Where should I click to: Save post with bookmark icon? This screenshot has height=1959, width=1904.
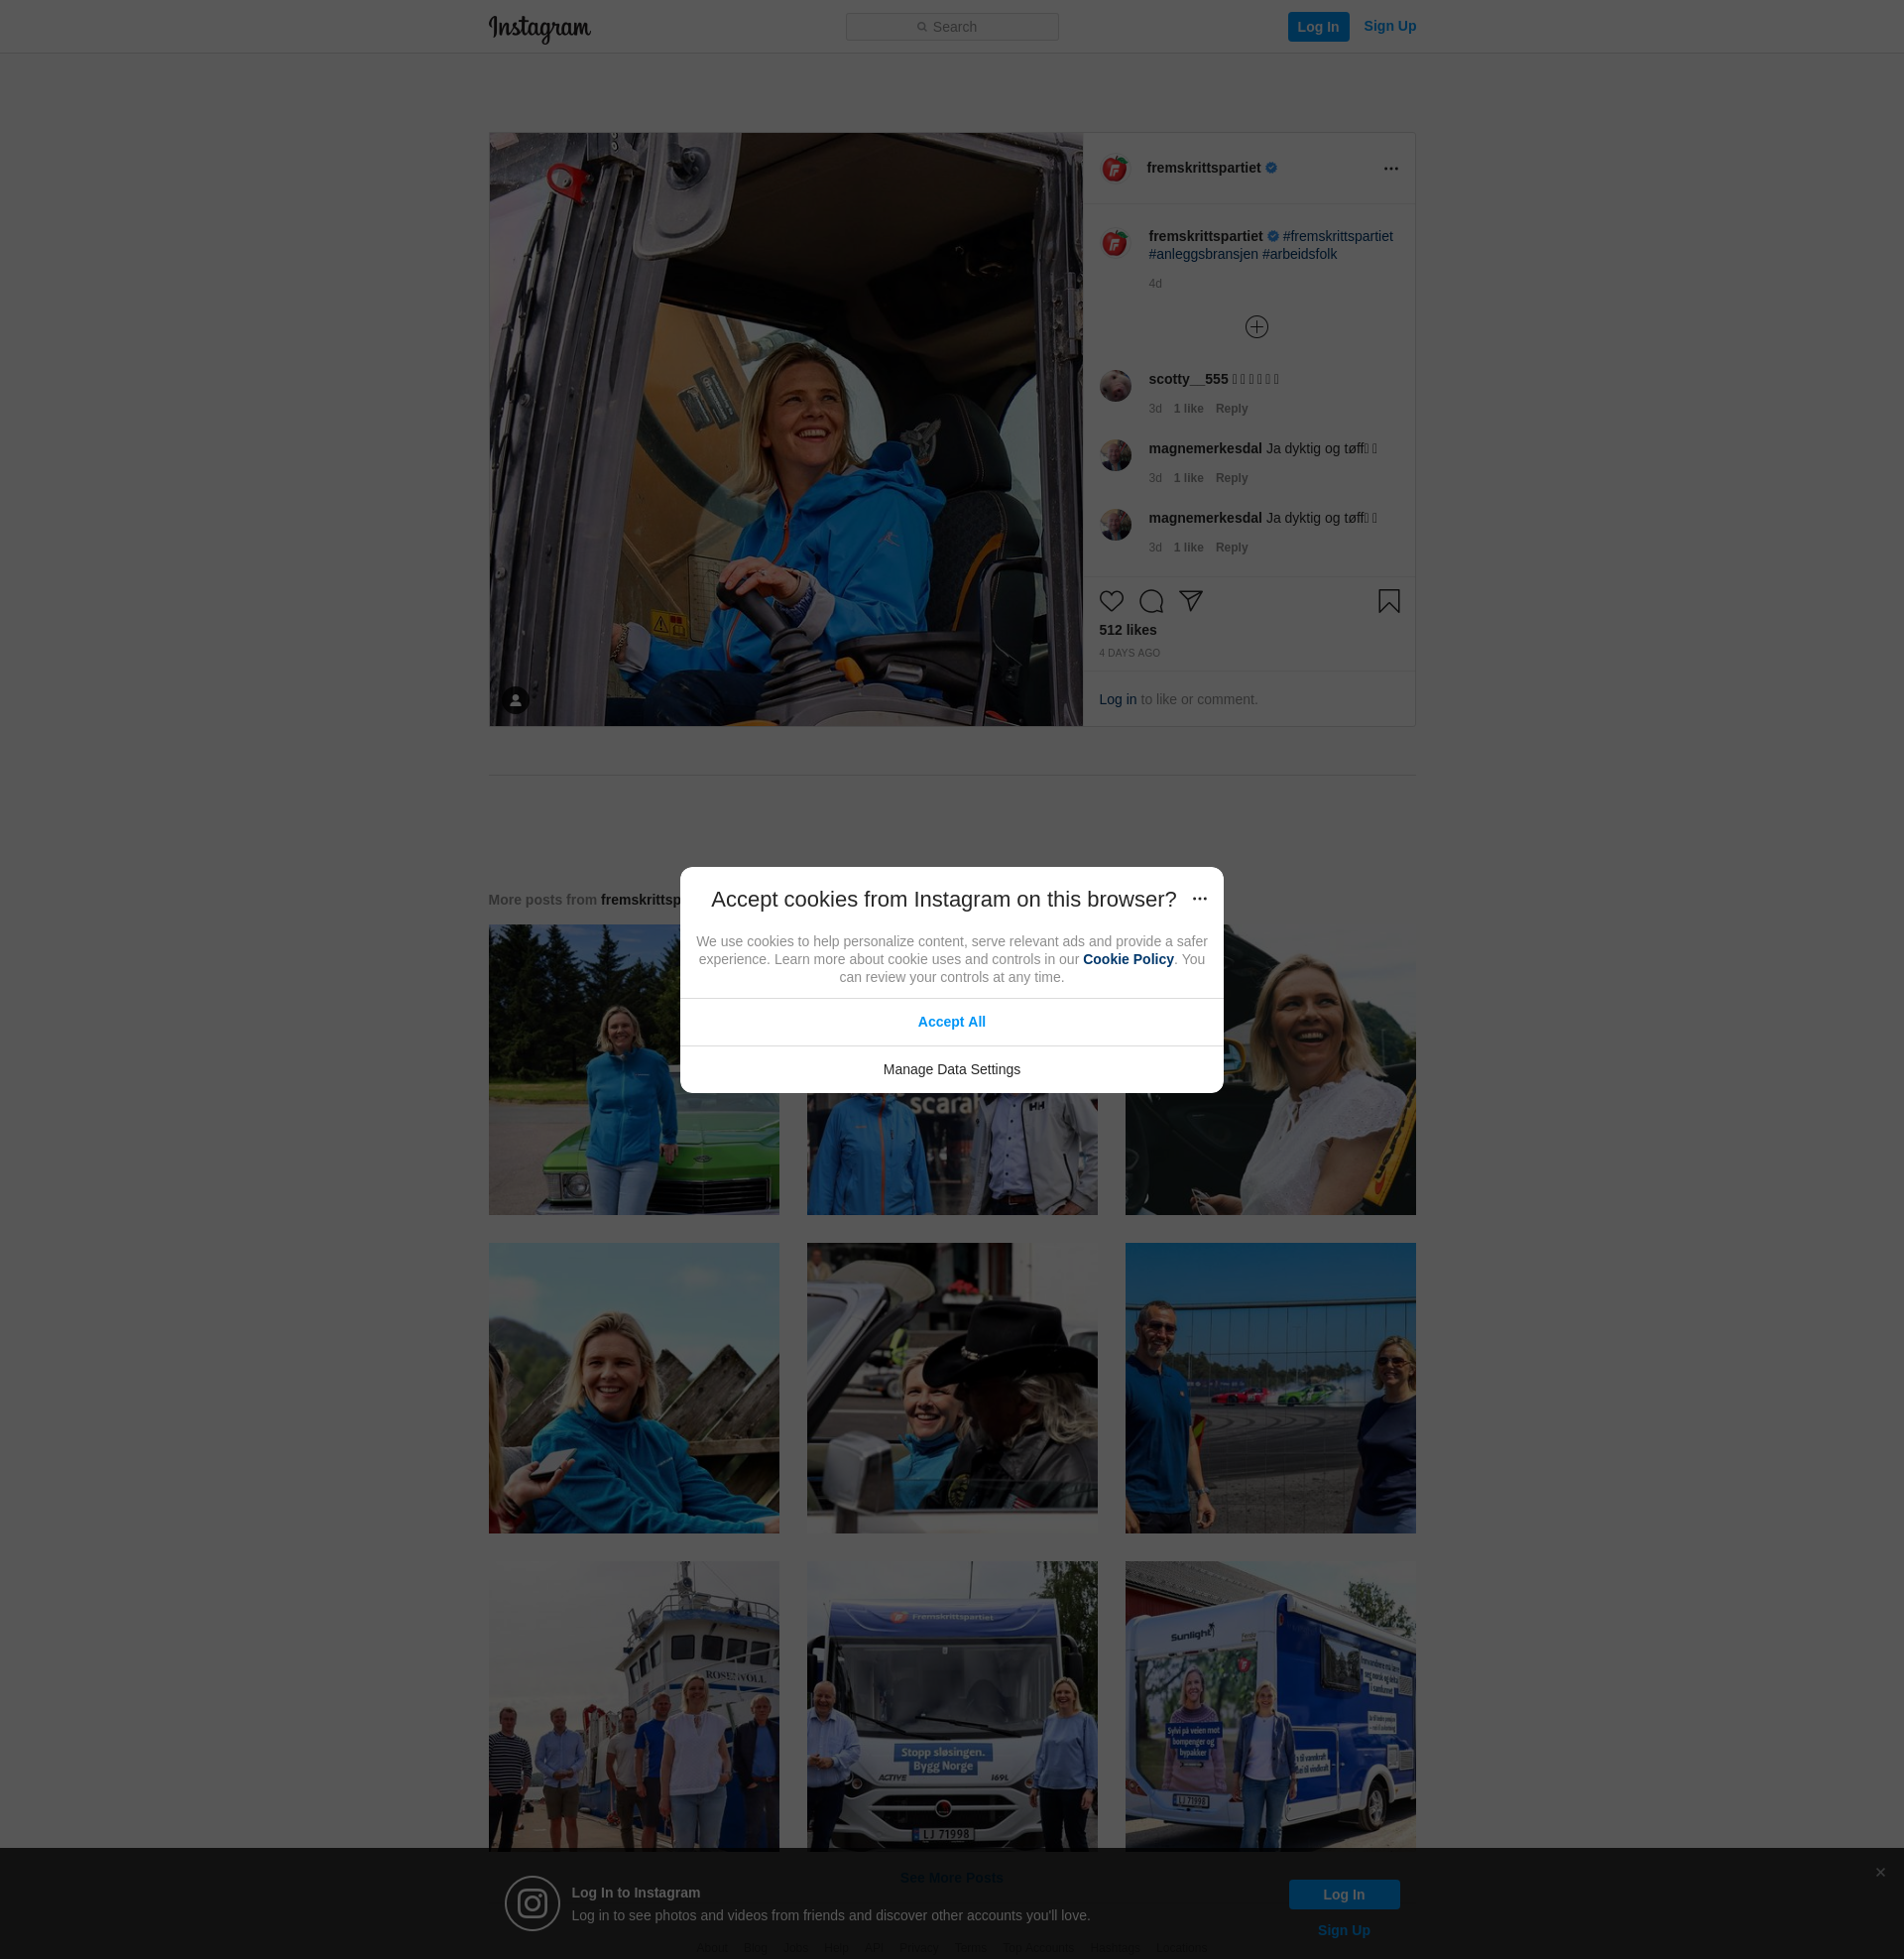(x=1388, y=601)
